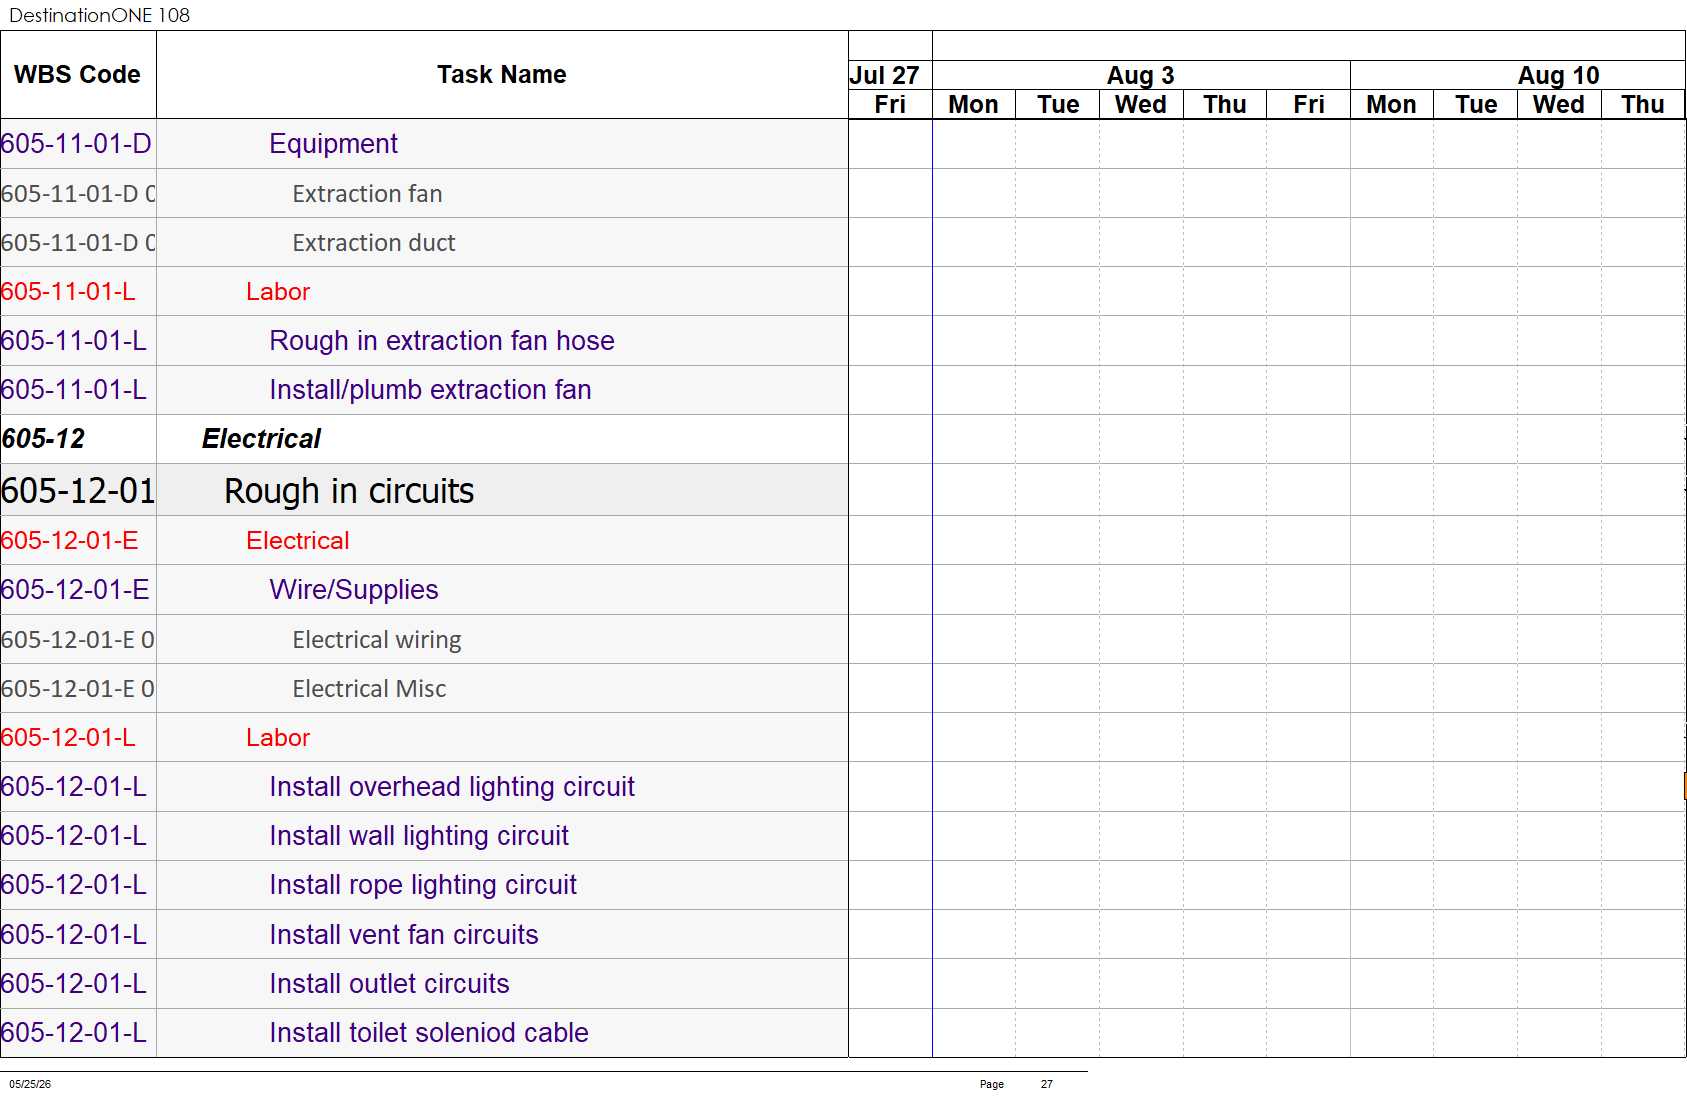Viewport: 1687px width, 1097px height.
Task: Click WBS code beside Install outlet circuits
Action: pos(74,984)
